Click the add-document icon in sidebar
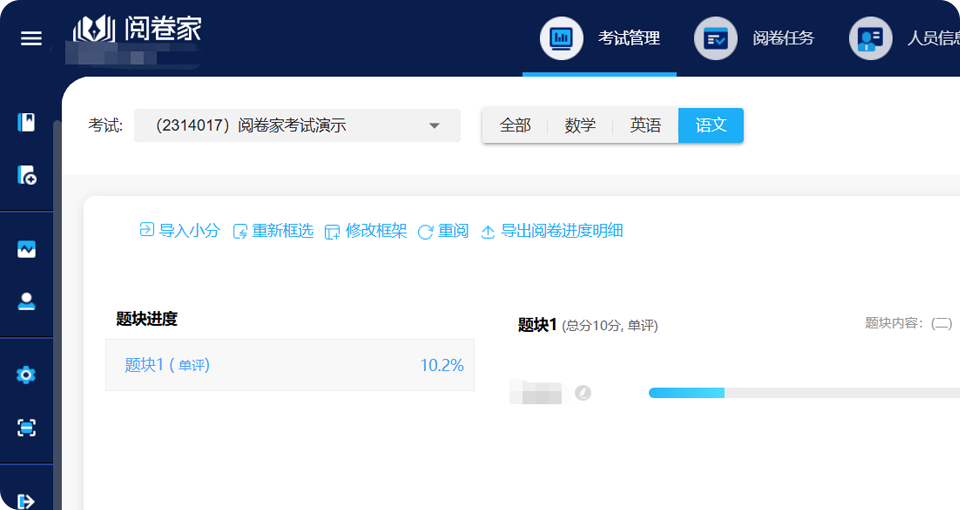This screenshot has height=510, width=960. coord(27,176)
